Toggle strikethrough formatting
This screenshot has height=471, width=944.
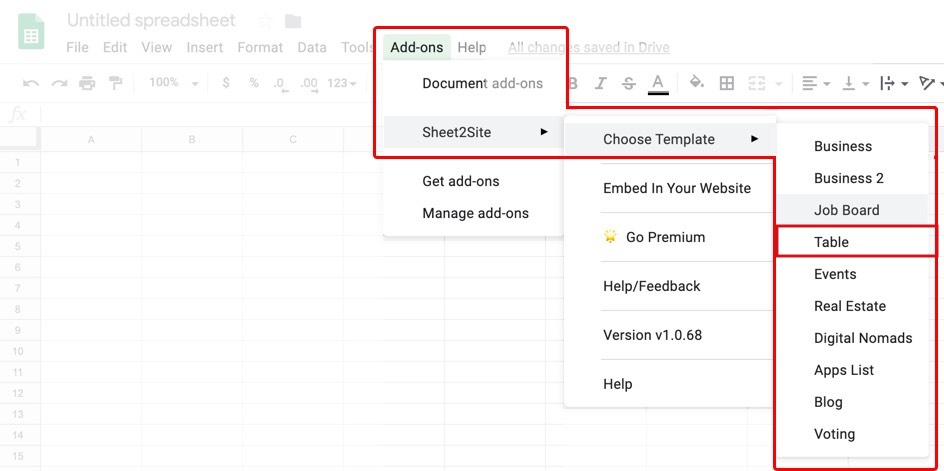click(629, 83)
